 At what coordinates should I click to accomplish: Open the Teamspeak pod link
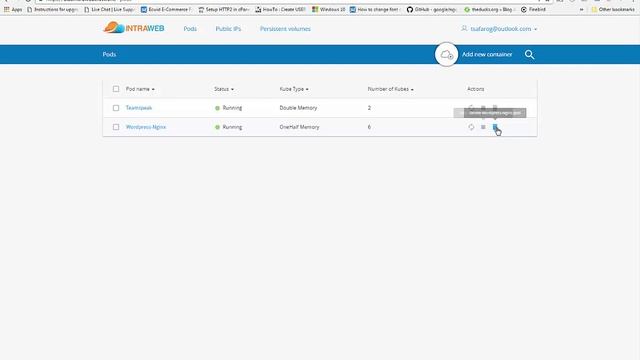pos(139,108)
